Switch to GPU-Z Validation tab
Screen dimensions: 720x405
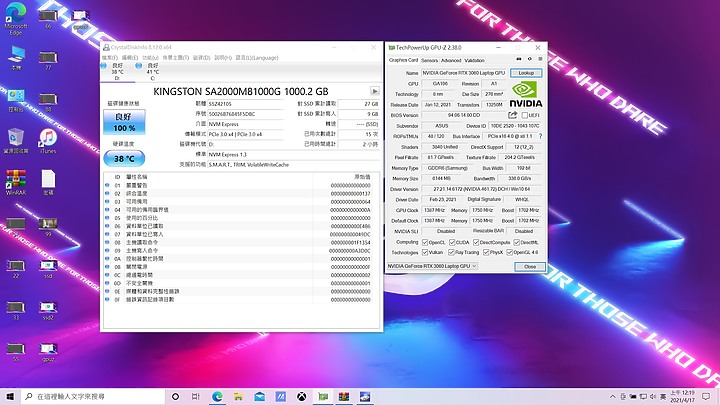(x=474, y=61)
